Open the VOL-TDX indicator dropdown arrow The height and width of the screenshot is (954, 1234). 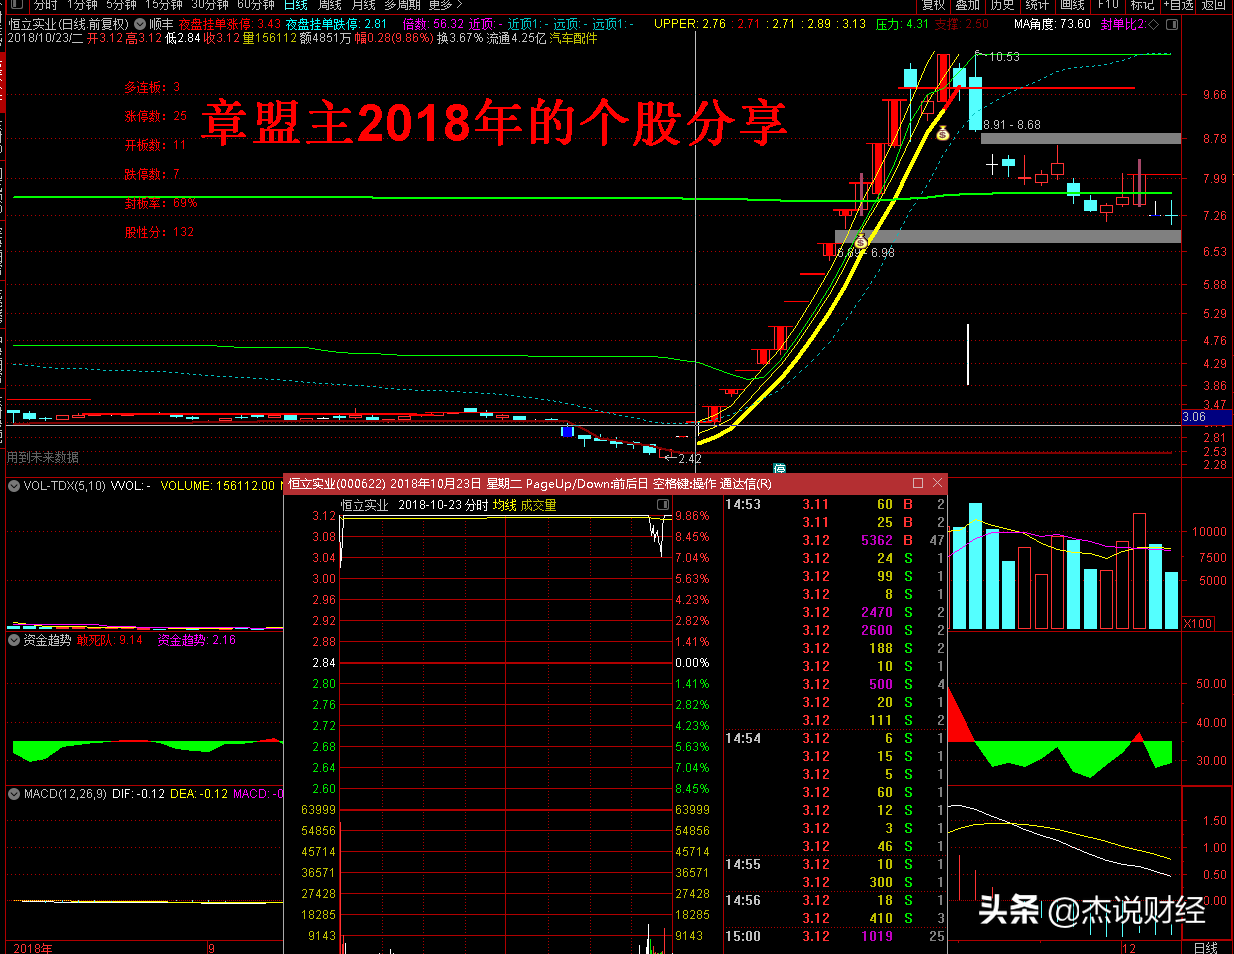click(x=14, y=486)
